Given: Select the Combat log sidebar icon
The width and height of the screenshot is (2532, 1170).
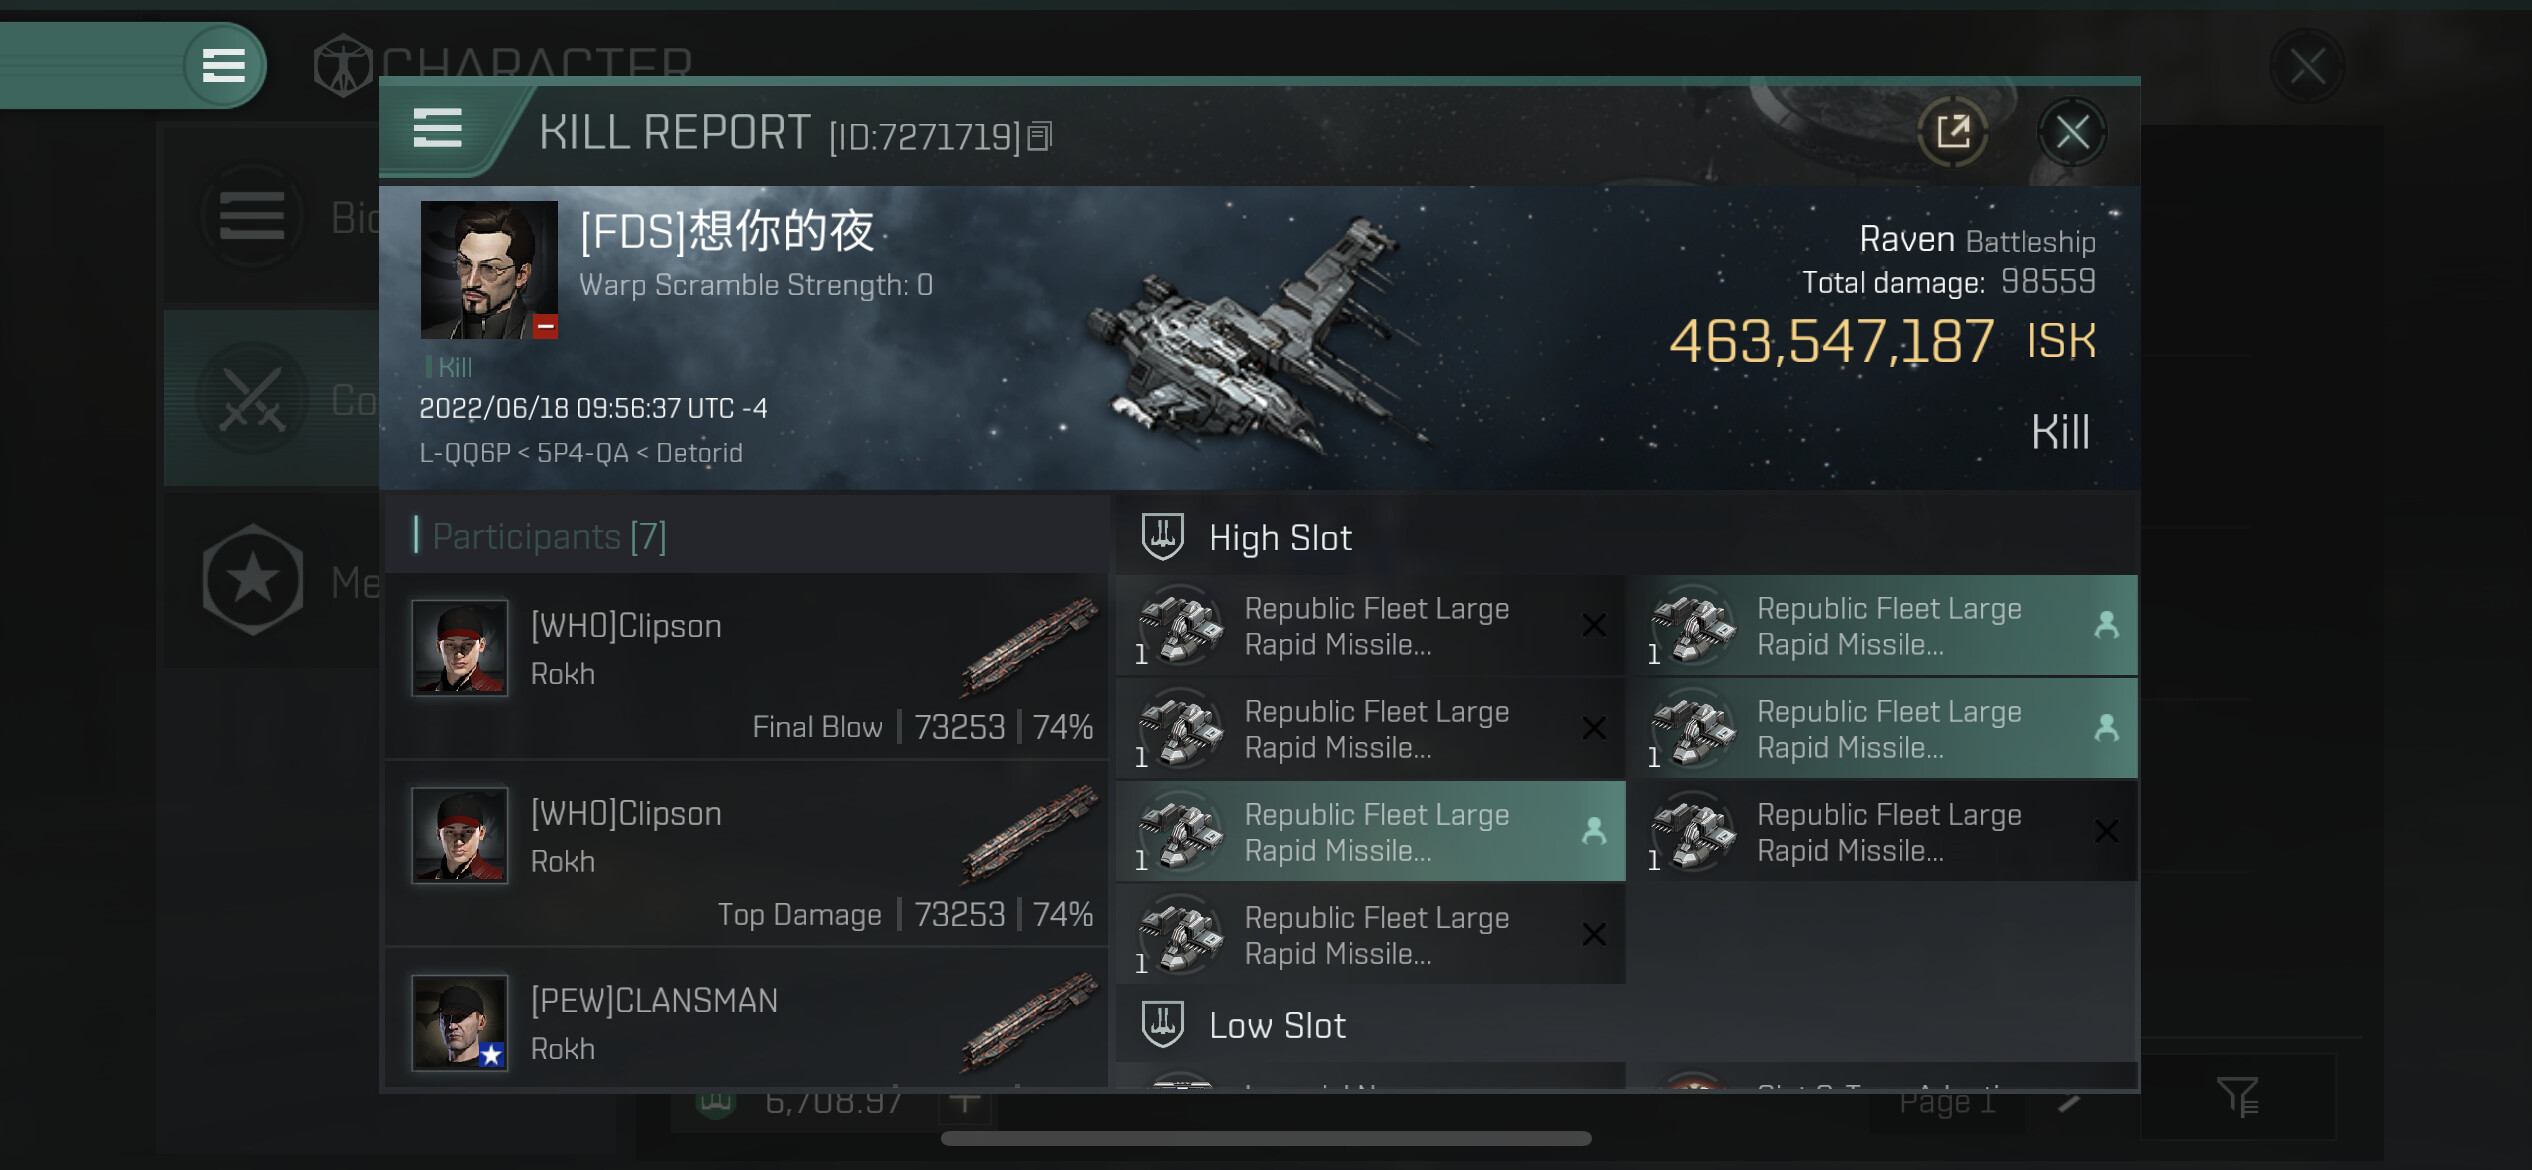Looking at the screenshot, I should pyautogui.click(x=252, y=398).
